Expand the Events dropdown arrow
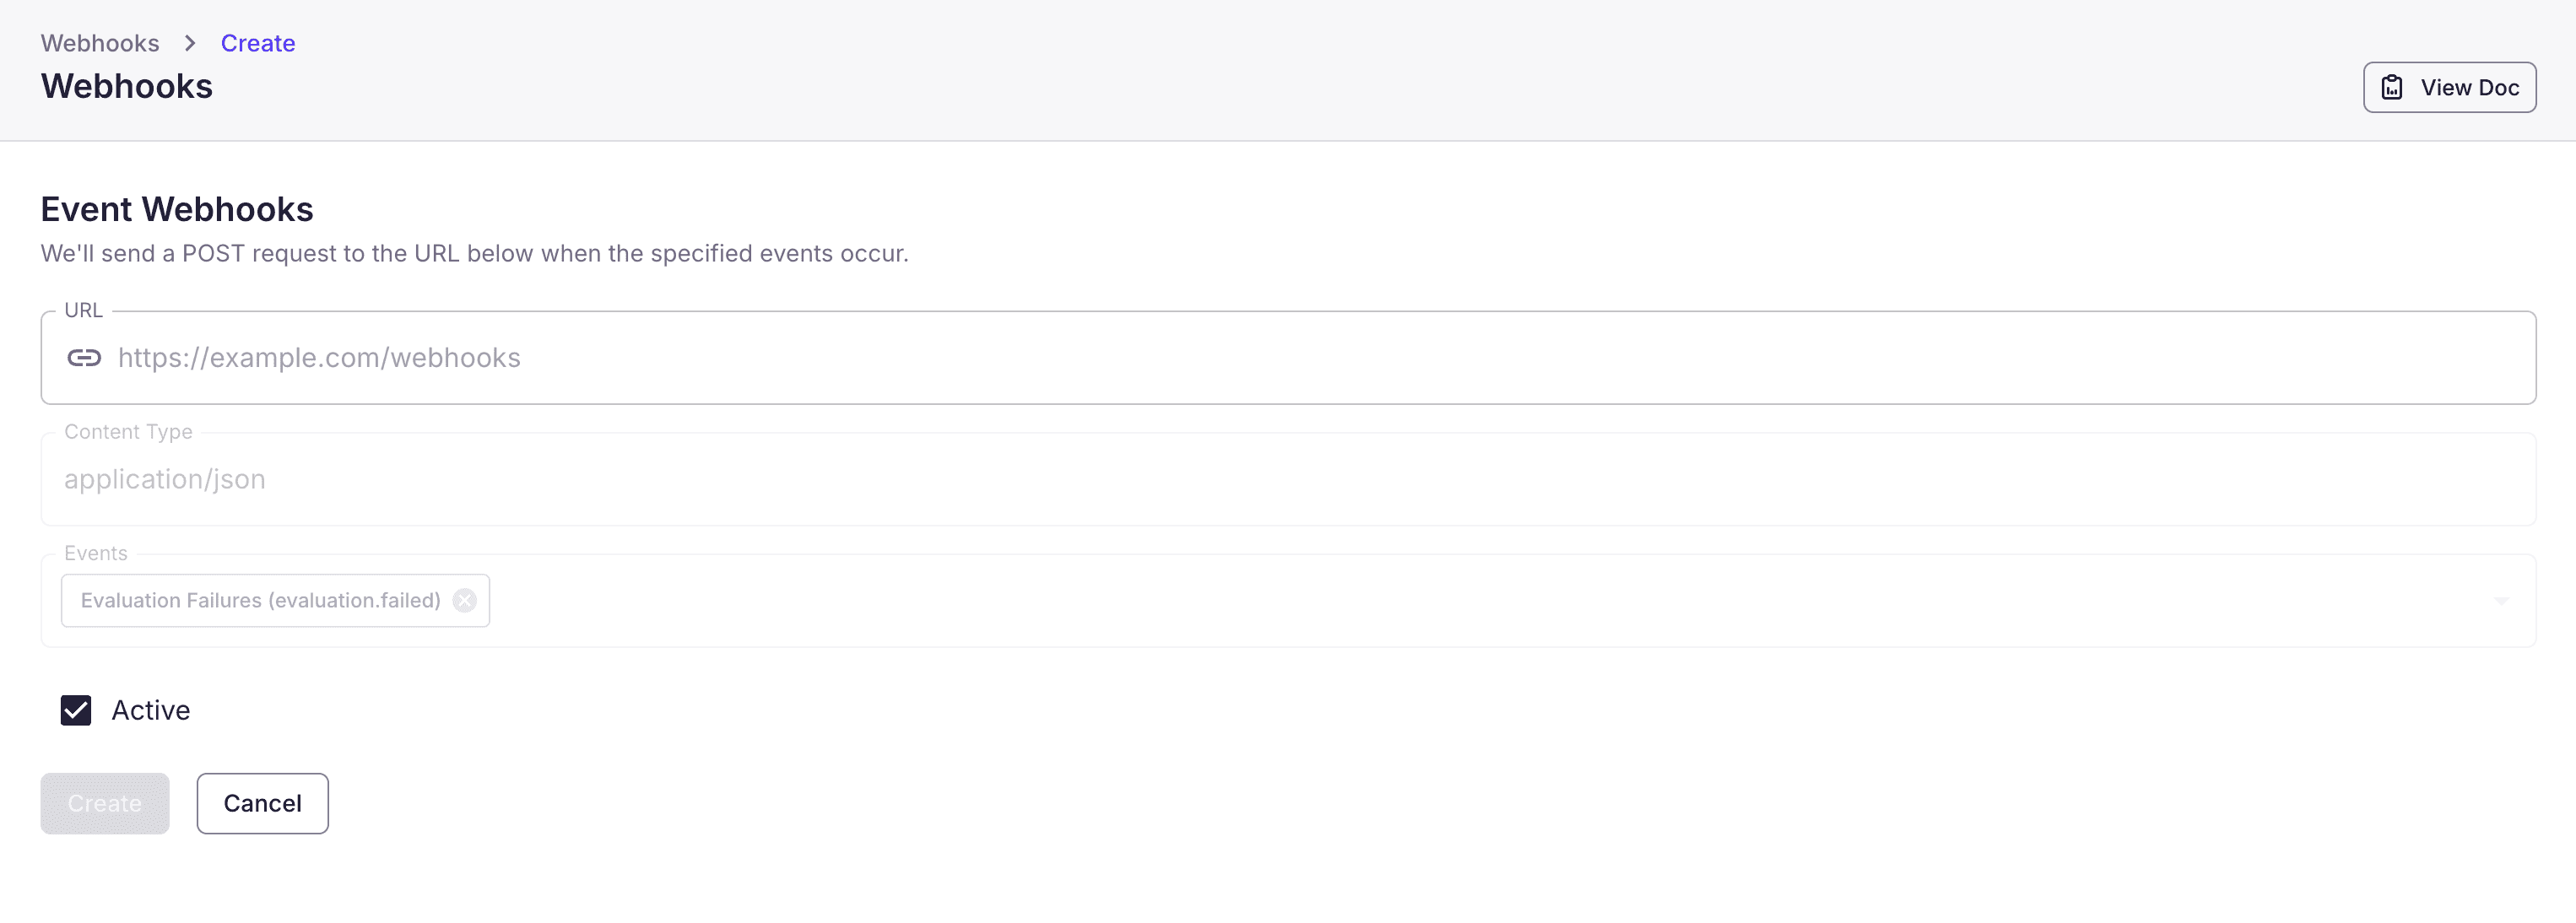The height and width of the screenshot is (923, 2576). tap(2500, 601)
